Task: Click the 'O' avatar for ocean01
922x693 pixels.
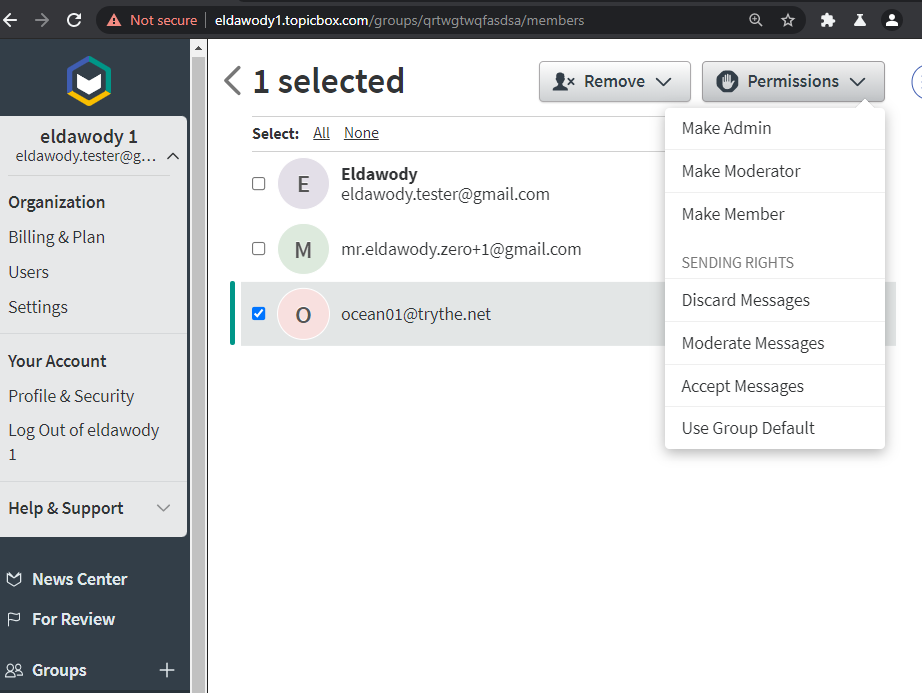Action: (x=303, y=314)
